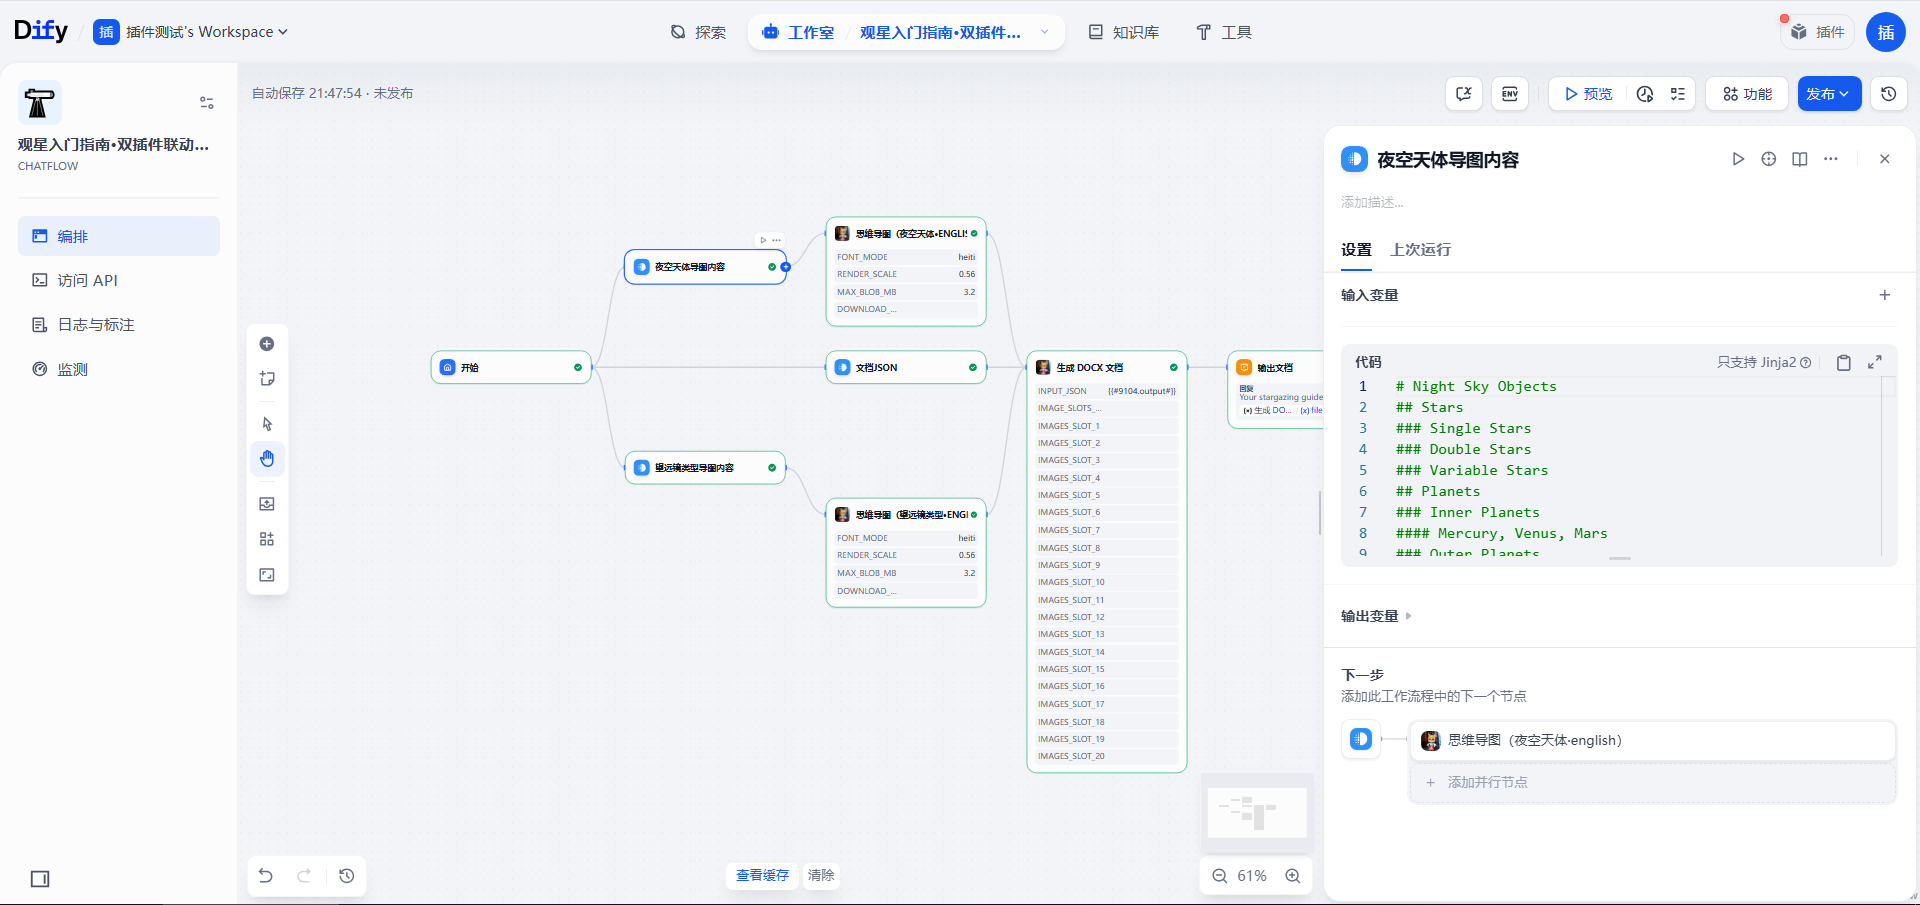Viewport: 1920px width, 905px height.
Task: Add a note with the sticky note icon
Action: point(267,379)
